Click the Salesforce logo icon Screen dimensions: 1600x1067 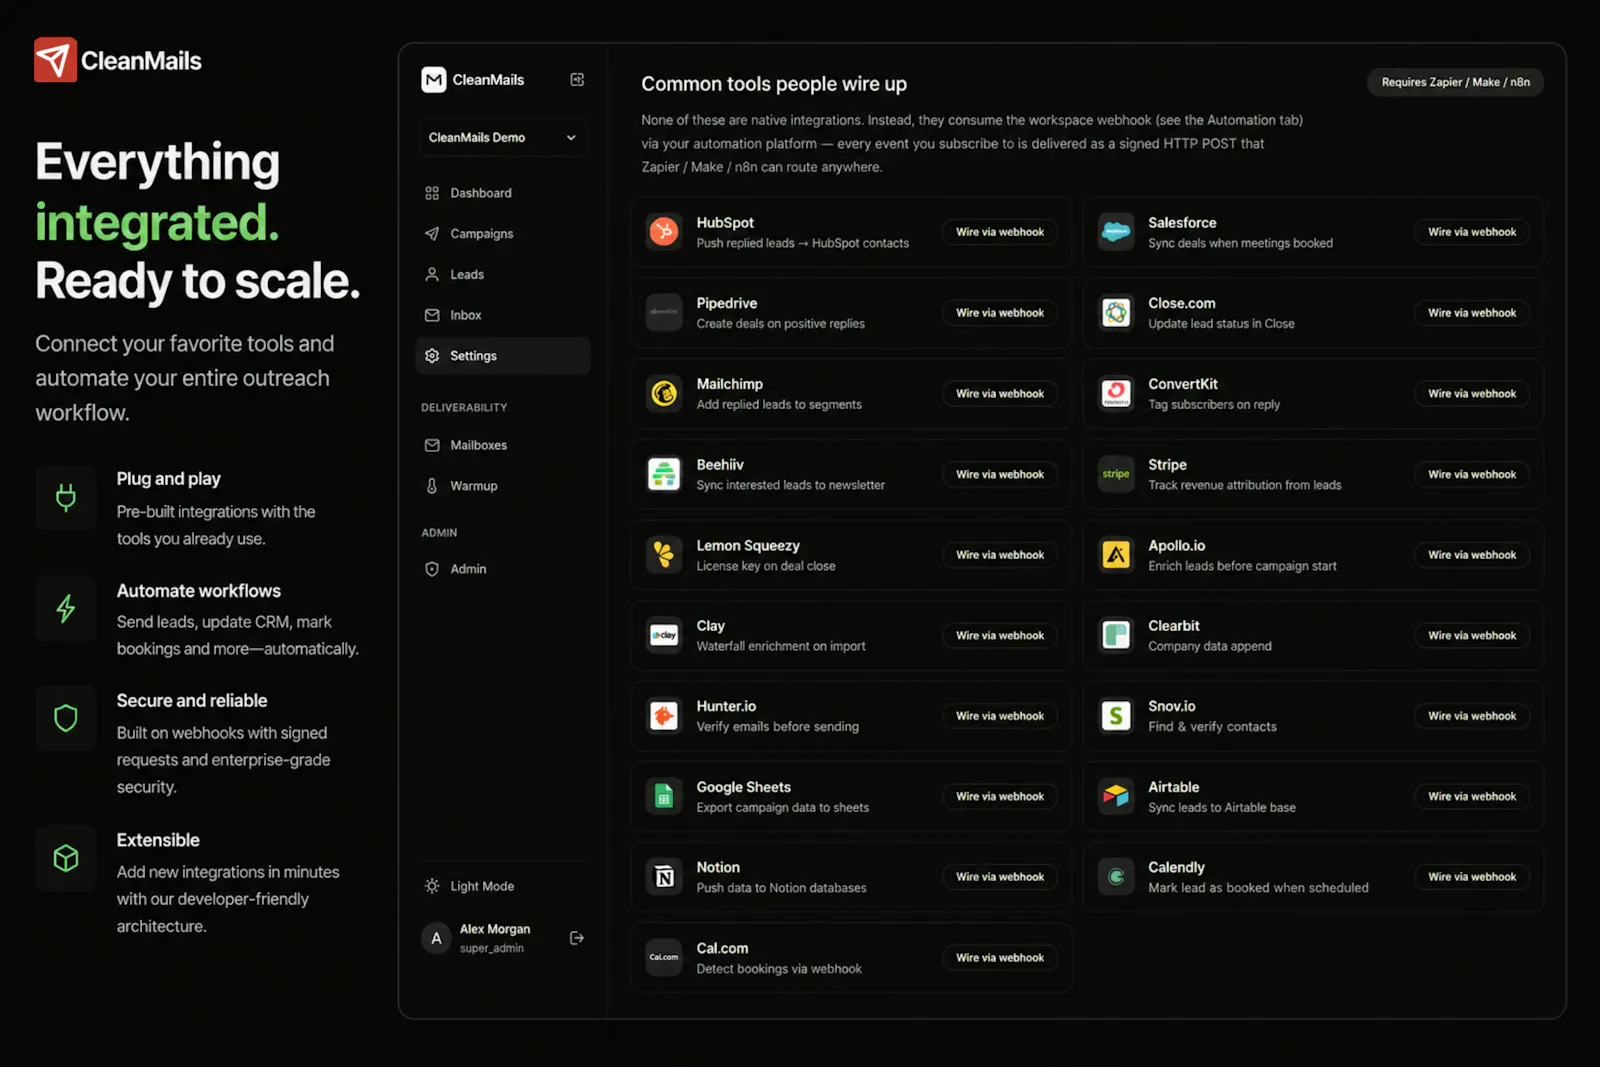click(x=1116, y=232)
